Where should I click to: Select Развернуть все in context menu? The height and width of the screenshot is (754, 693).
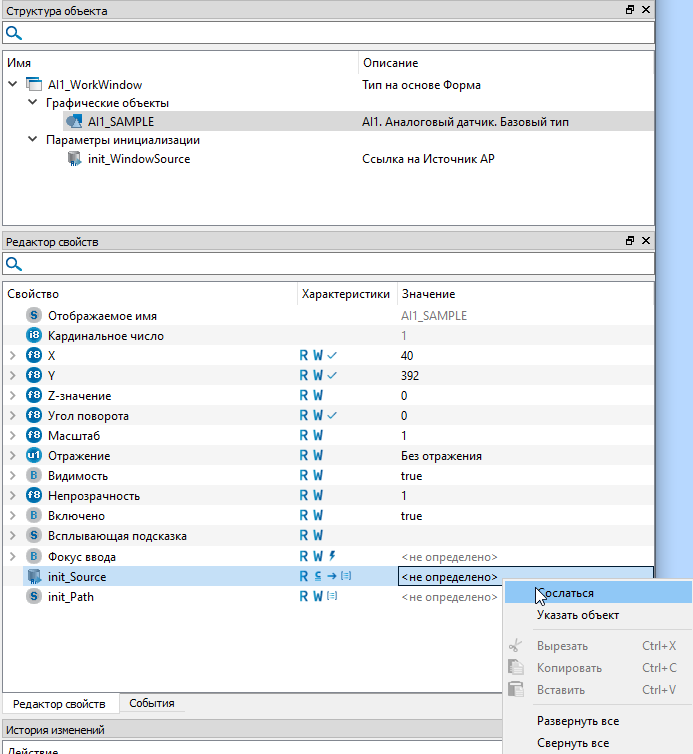[577, 721]
